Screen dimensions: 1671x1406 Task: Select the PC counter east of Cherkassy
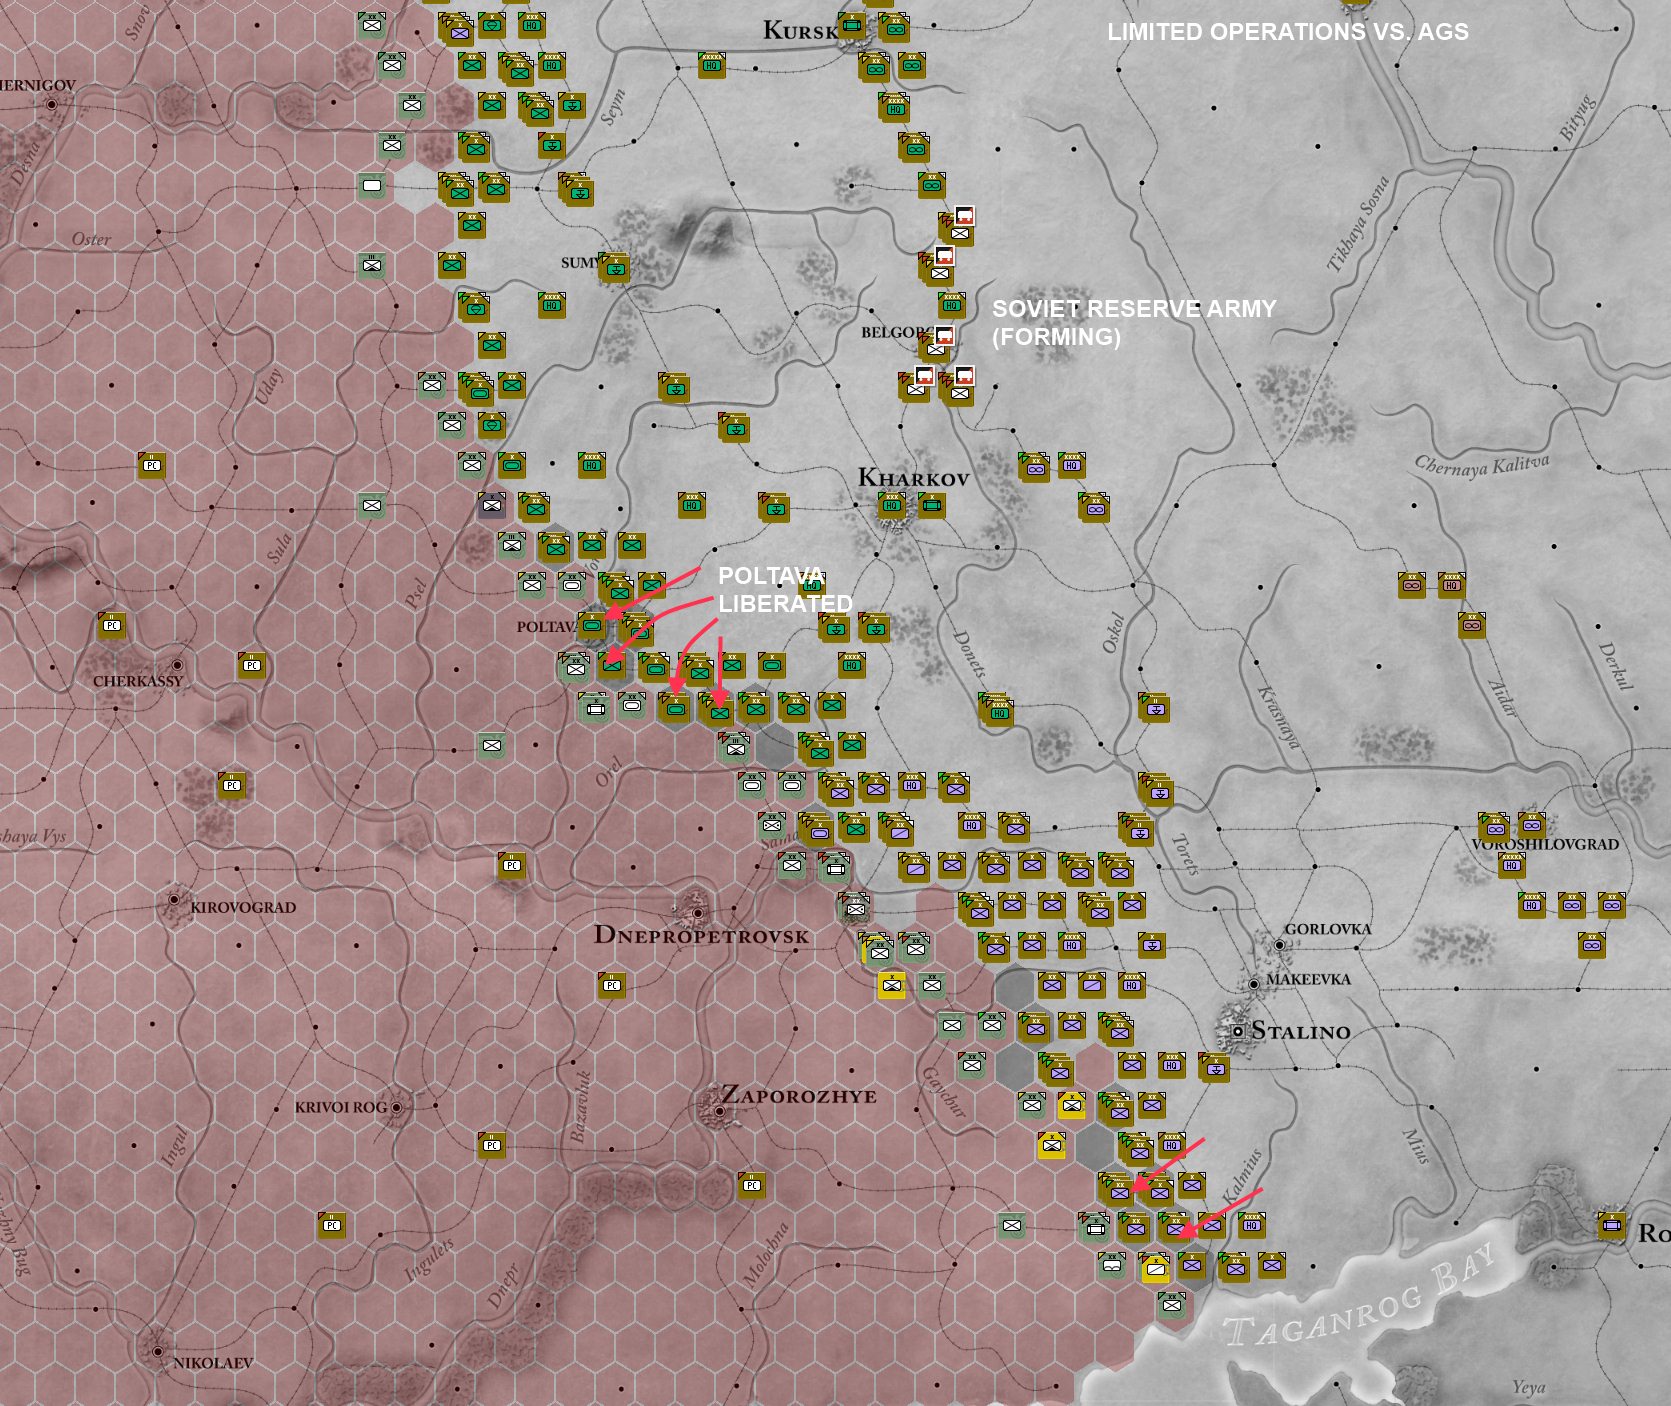pyautogui.click(x=251, y=665)
